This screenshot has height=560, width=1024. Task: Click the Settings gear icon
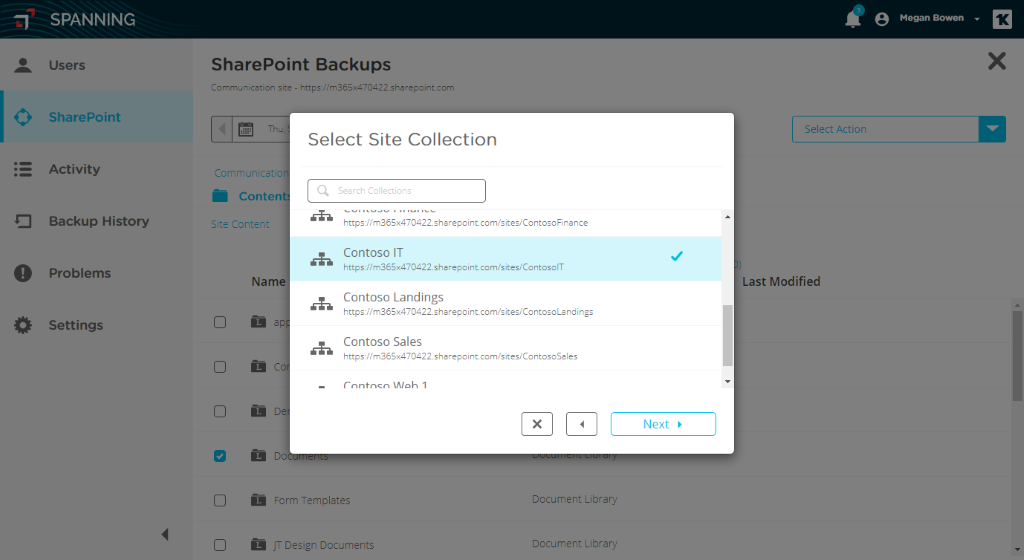(23, 325)
